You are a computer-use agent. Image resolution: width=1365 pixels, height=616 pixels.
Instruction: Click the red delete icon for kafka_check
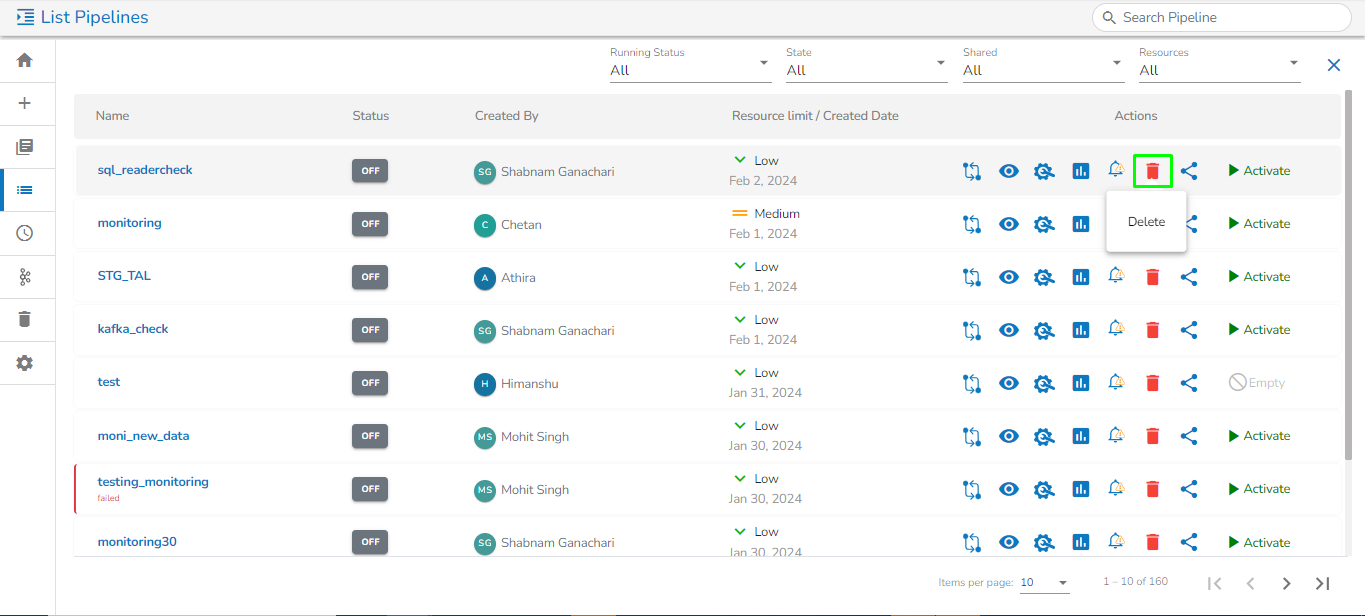pos(1152,330)
